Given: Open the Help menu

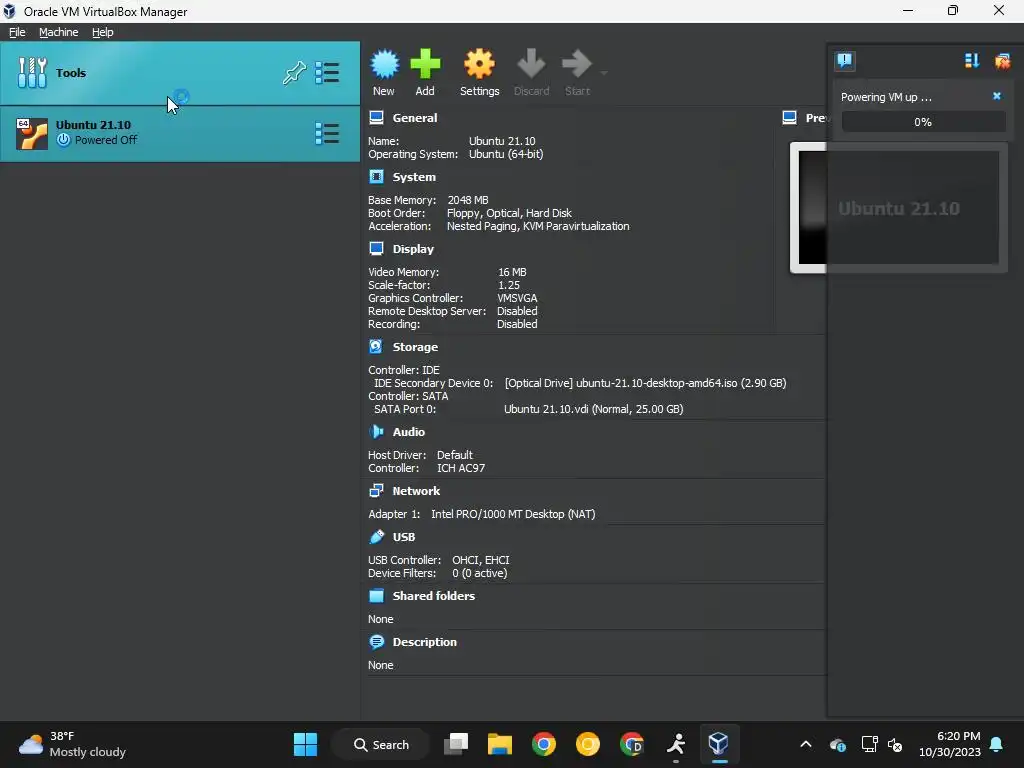Looking at the screenshot, I should click(x=103, y=32).
